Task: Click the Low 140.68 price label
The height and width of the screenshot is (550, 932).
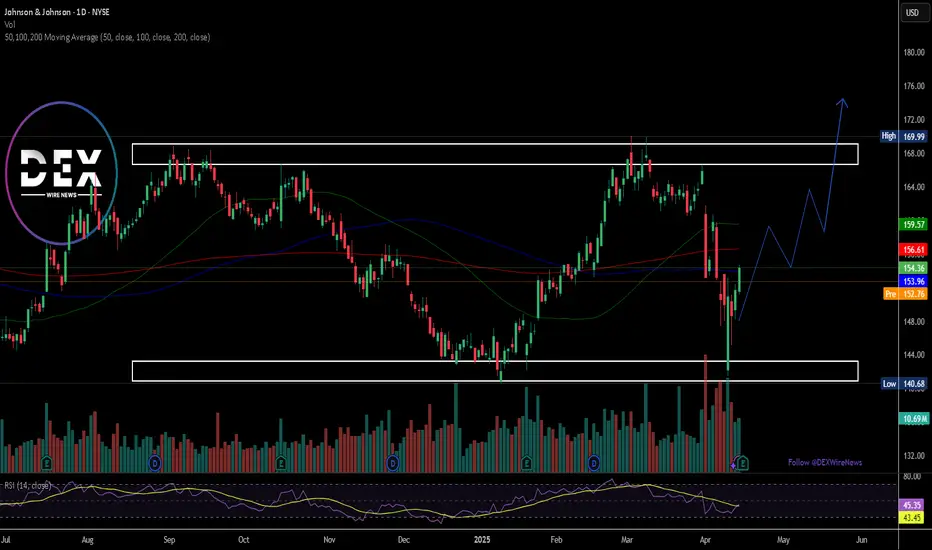Action: click(x=903, y=384)
